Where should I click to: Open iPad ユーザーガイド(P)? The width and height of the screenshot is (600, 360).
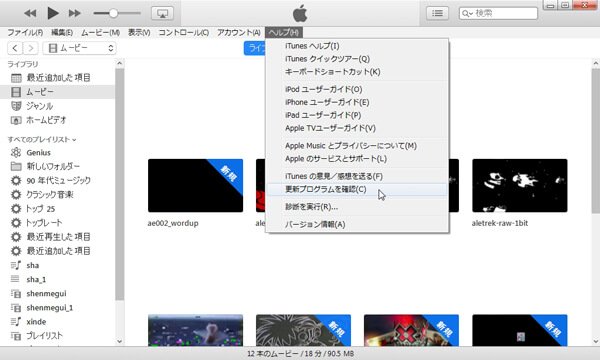pyautogui.click(x=357, y=115)
